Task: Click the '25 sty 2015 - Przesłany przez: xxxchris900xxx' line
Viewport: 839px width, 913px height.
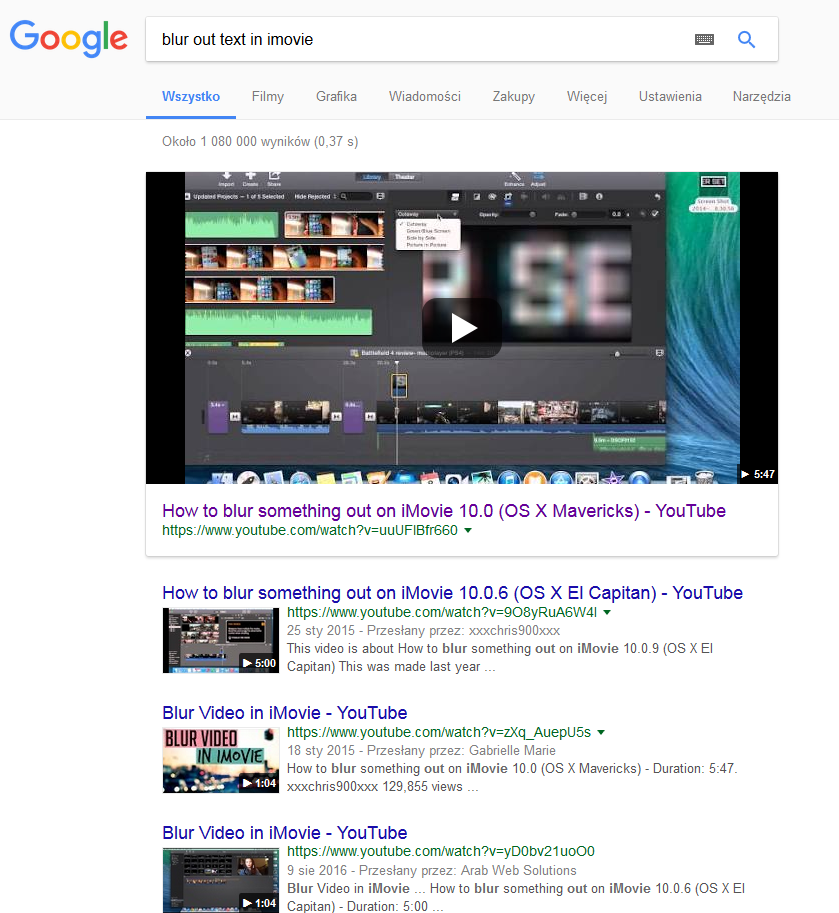Action: 423,631
